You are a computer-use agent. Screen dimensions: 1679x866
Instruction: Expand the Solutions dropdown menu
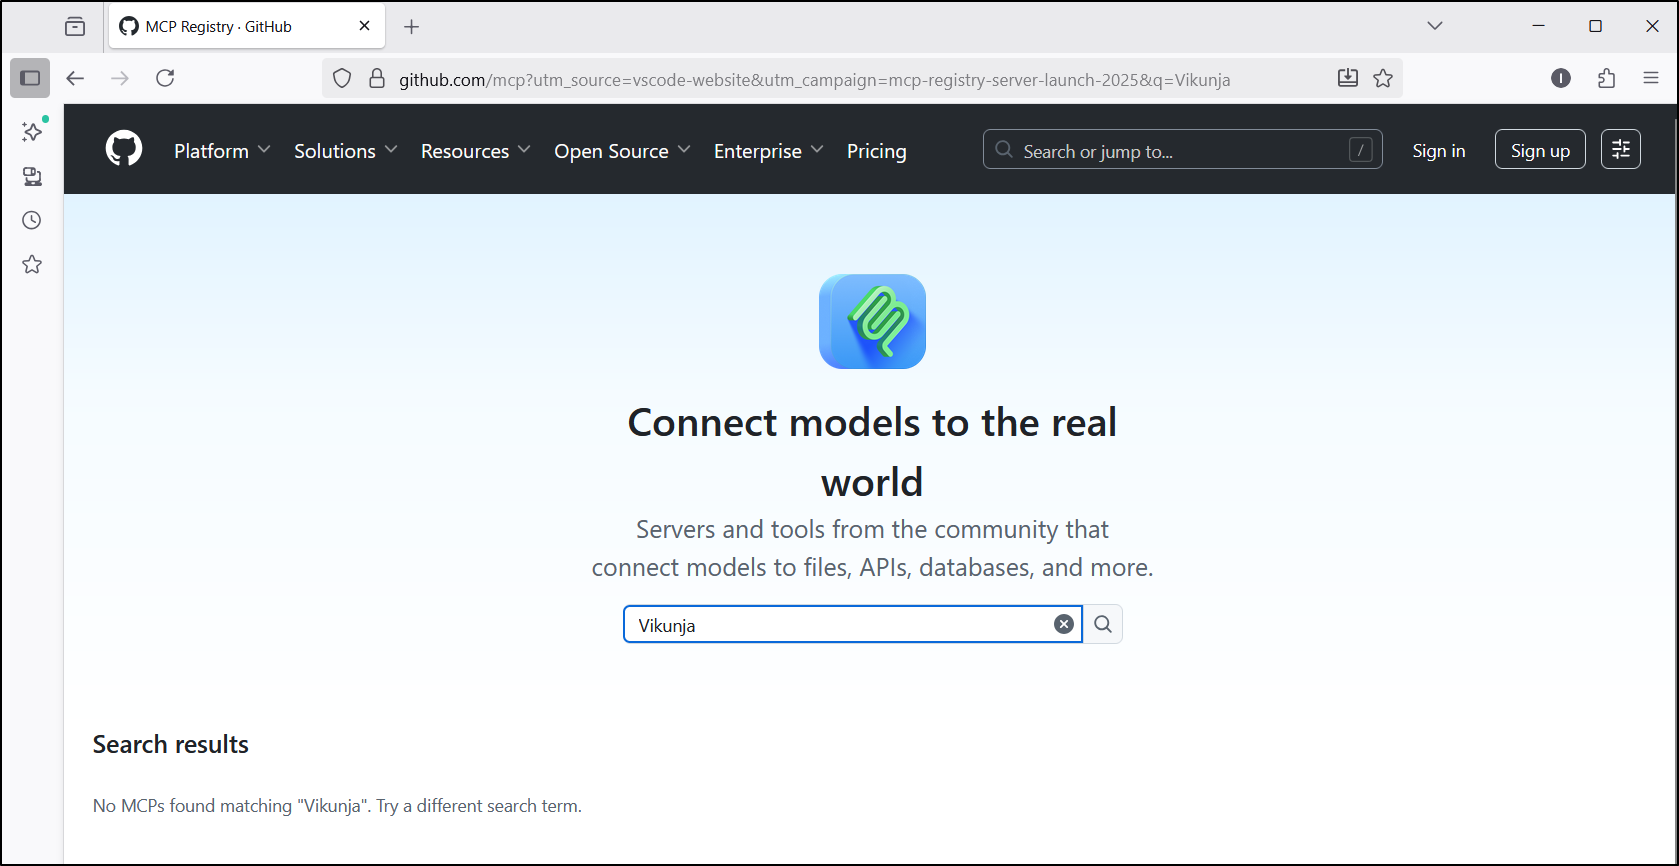pyautogui.click(x=345, y=151)
